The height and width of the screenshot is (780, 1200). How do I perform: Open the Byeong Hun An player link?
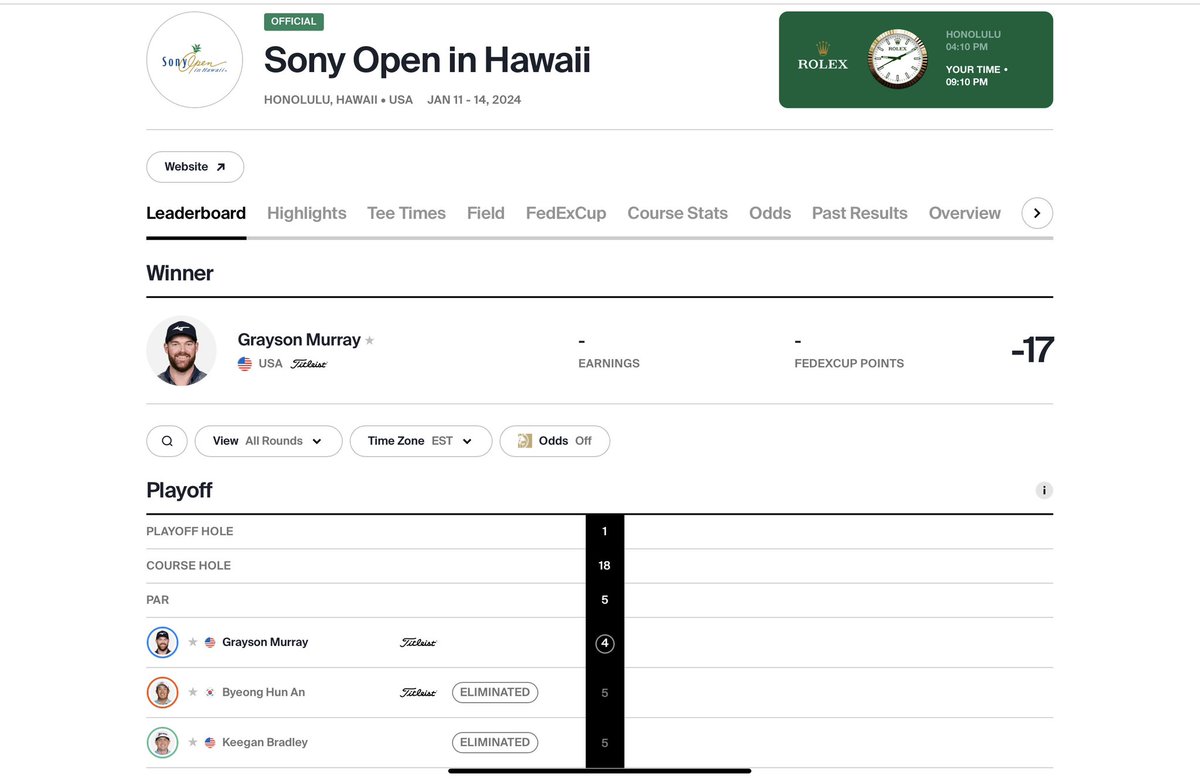[x=263, y=692]
